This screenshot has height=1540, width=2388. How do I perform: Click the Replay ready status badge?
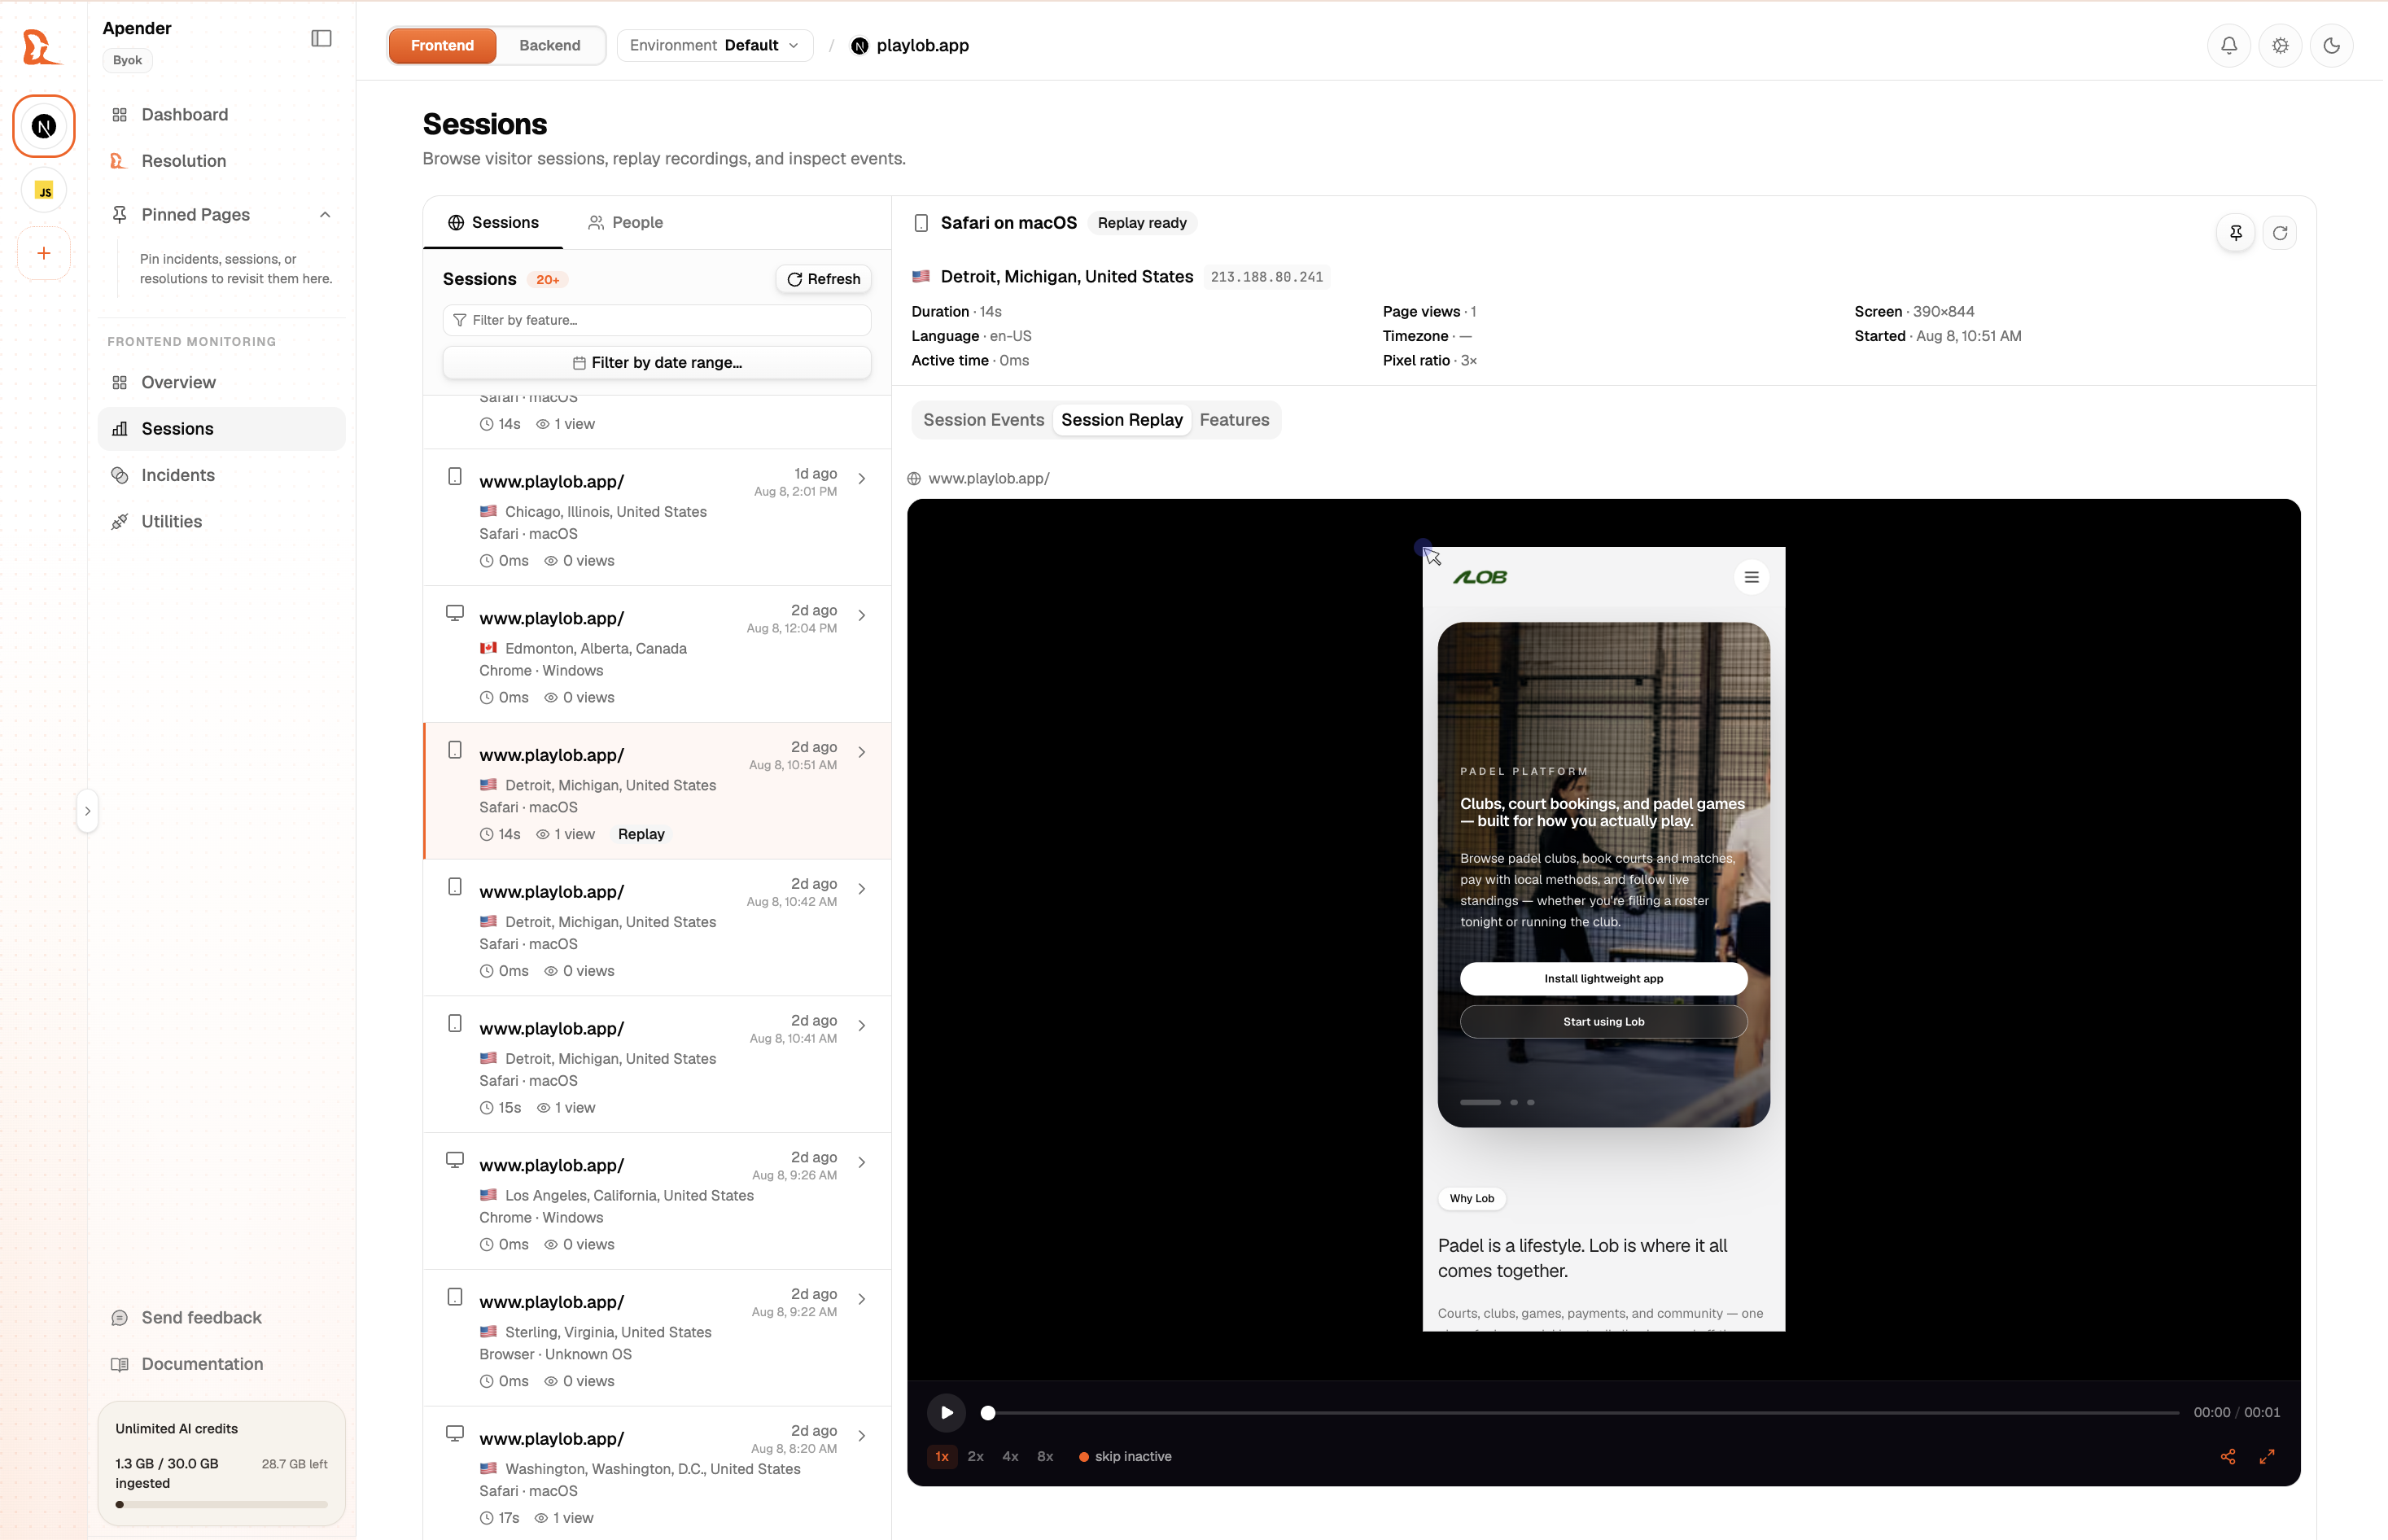point(1142,223)
